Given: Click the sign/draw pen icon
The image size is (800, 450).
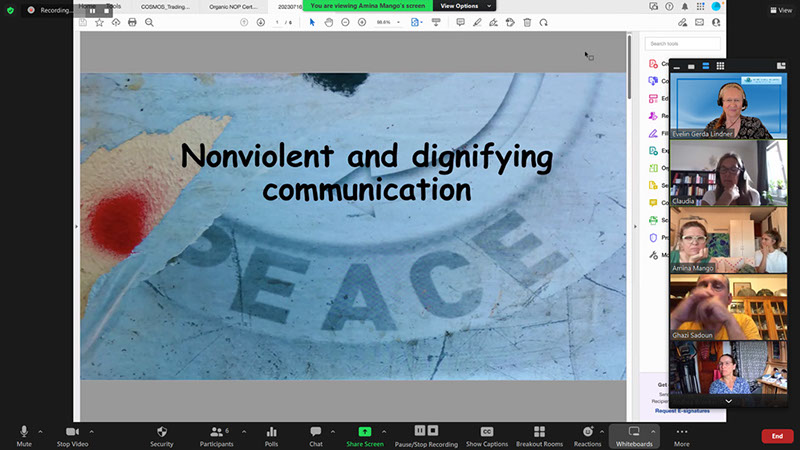Looking at the screenshot, I should (493, 22).
